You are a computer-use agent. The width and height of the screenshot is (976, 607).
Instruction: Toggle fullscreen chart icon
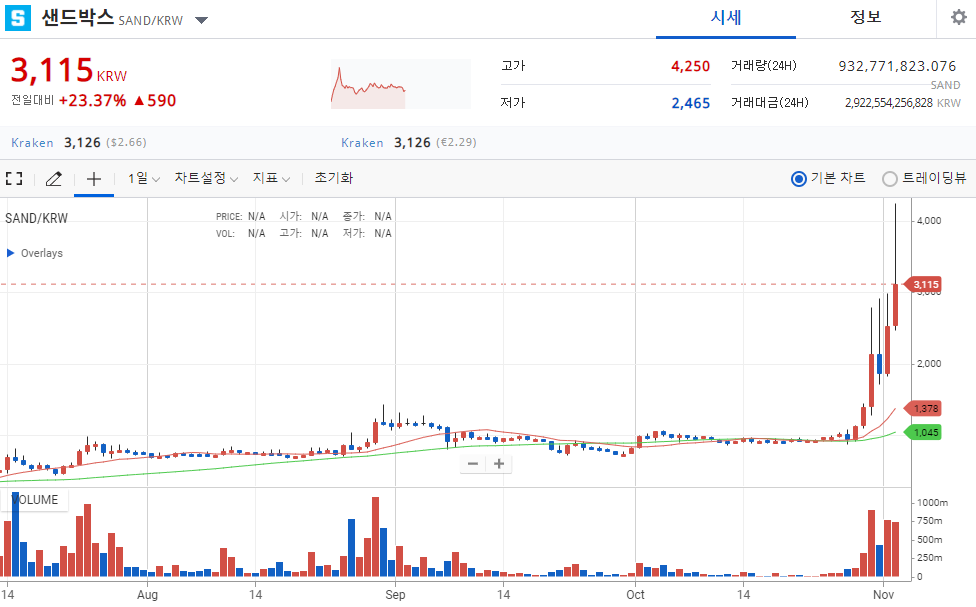[14, 179]
